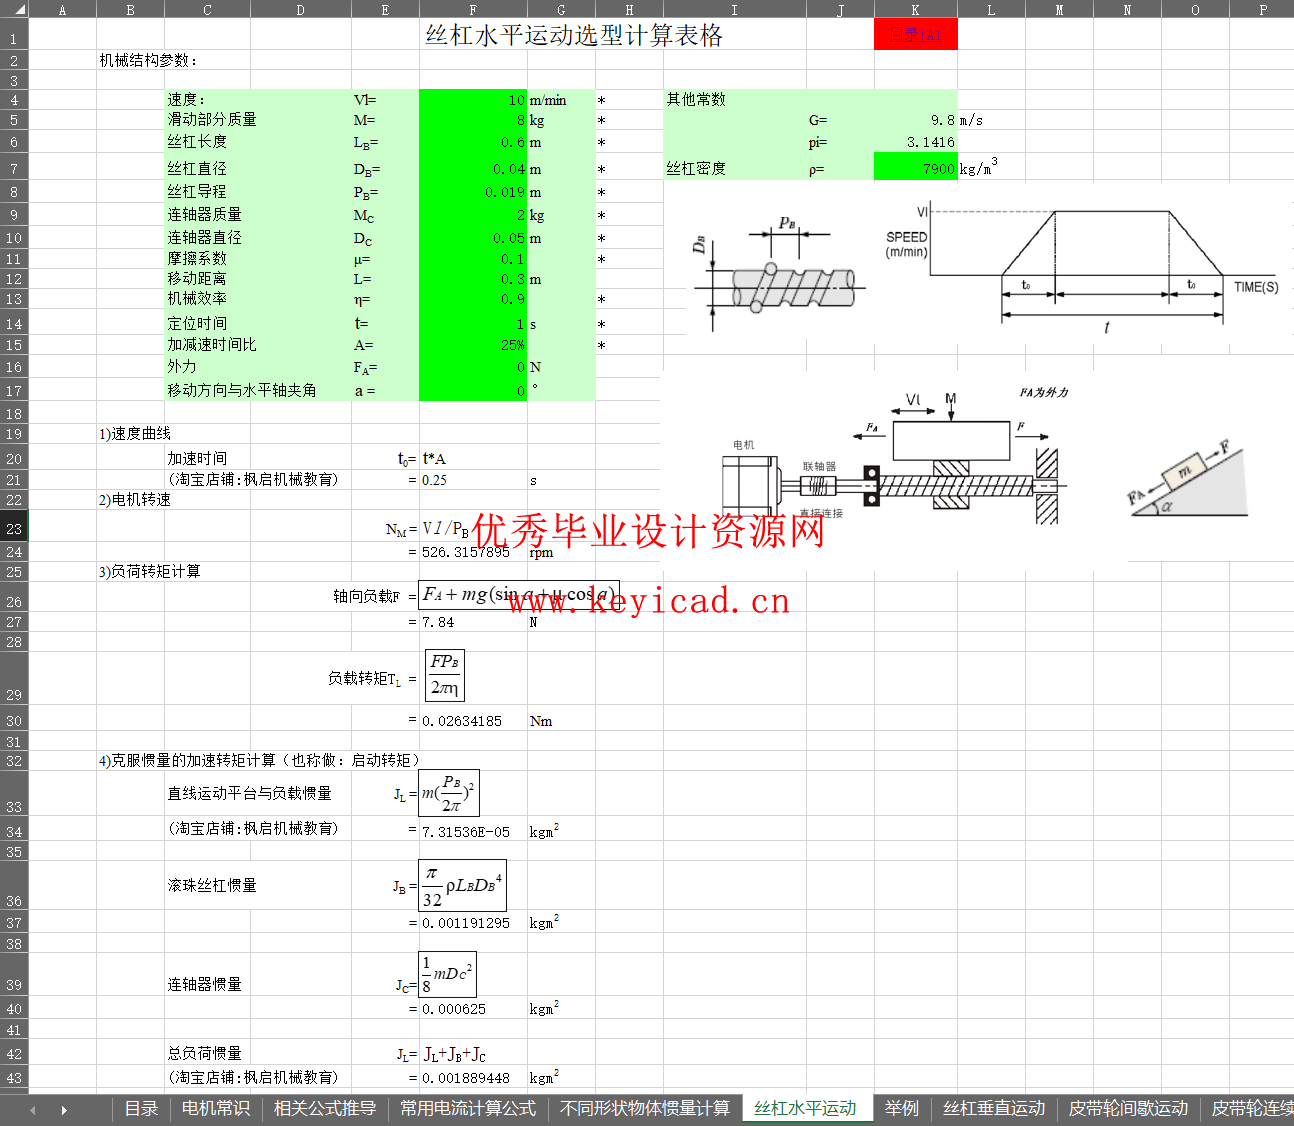1294x1126 pixels.
Task: Click the select-all corner of the grid
Action: point(14,9)
